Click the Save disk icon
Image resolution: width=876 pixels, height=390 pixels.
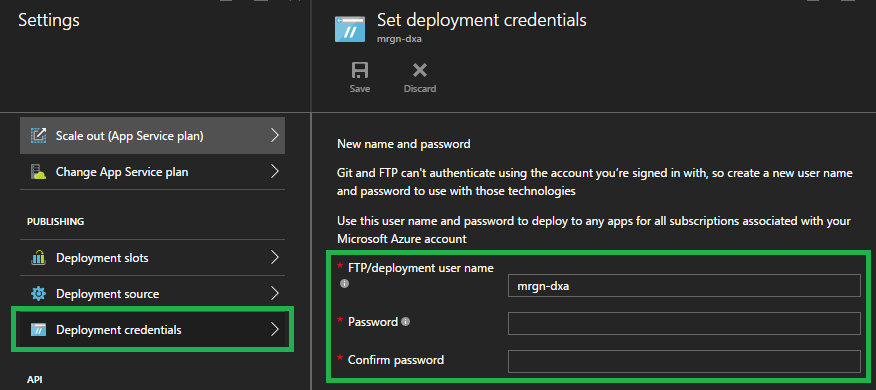(x=360, y=70)
